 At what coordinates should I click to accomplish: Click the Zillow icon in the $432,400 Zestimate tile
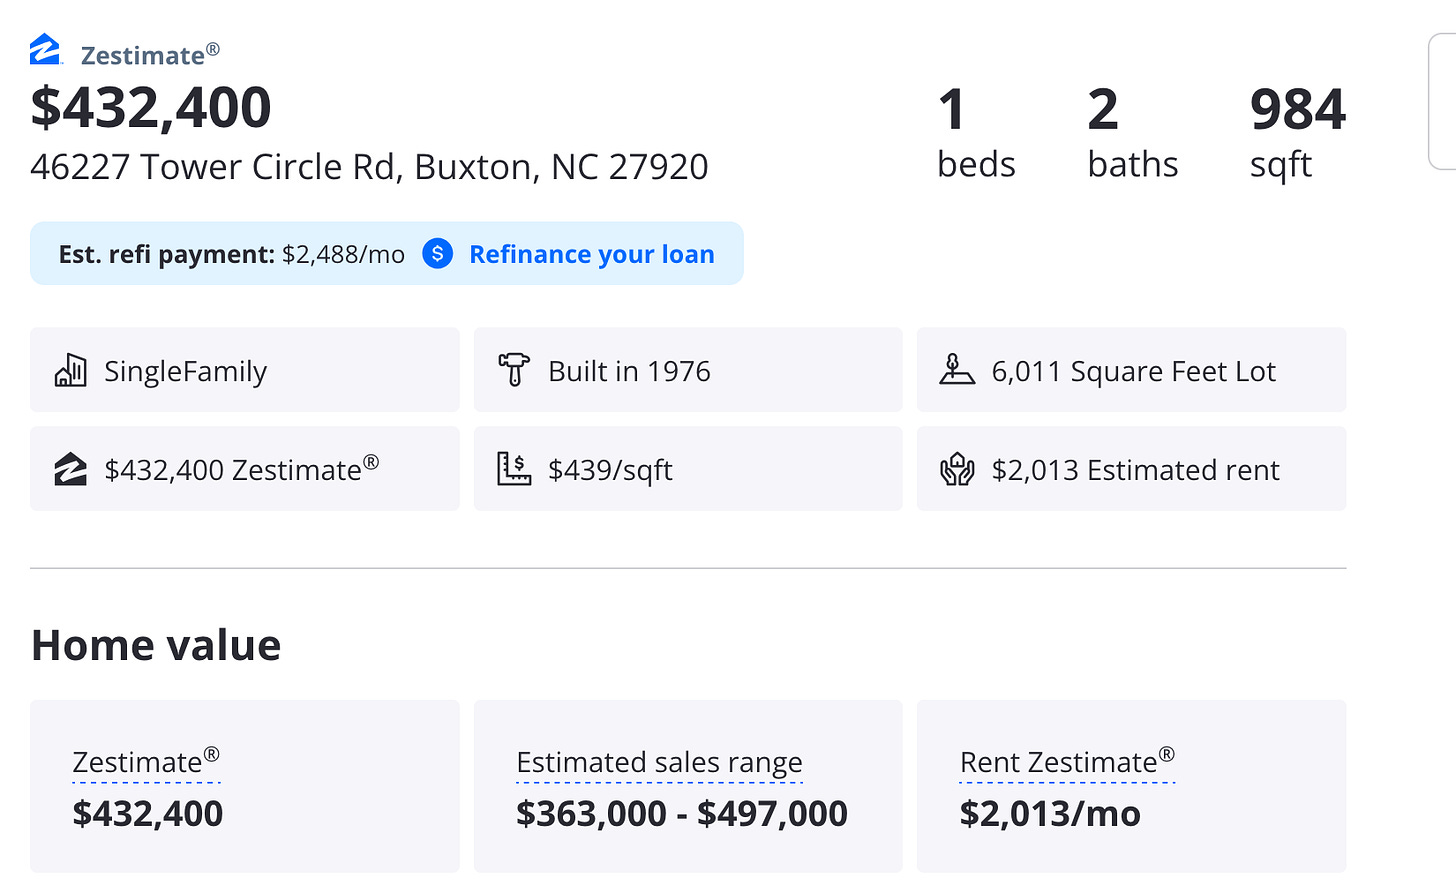pyautogui.click(x=70, y=469)
